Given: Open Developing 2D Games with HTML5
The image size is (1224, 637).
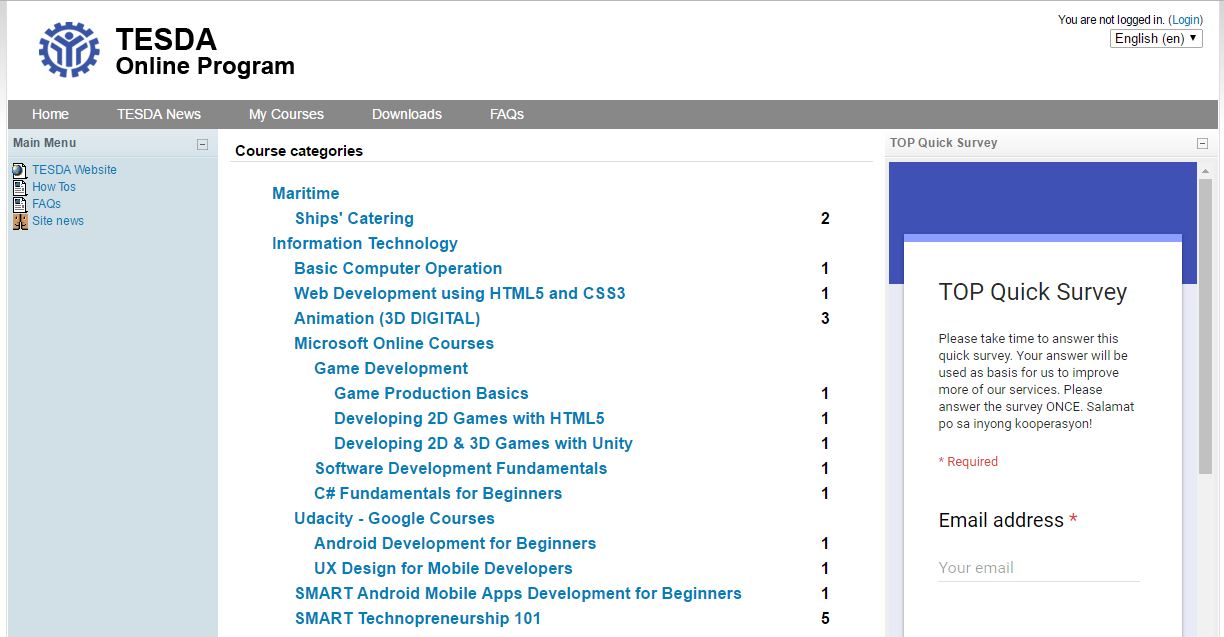Looking at the screenshot, I should 469,418.
